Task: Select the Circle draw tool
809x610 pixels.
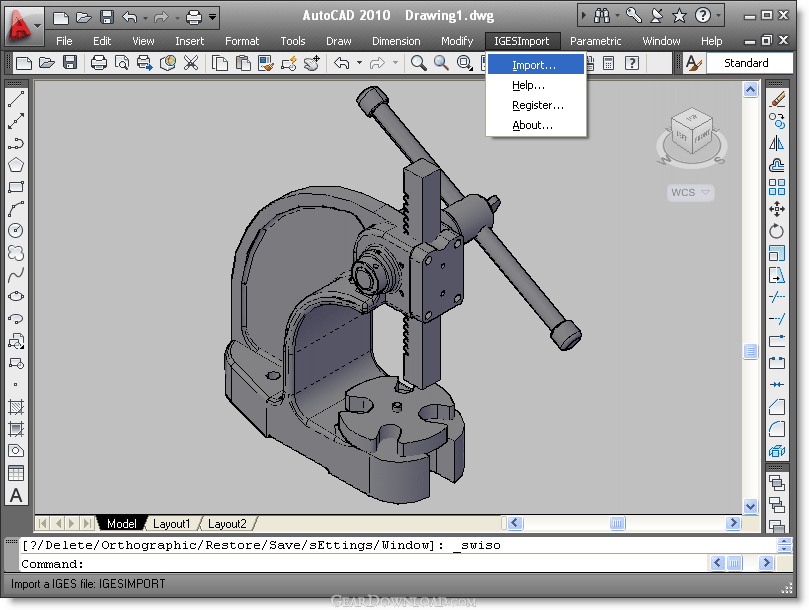Action: tap(16, 231)
